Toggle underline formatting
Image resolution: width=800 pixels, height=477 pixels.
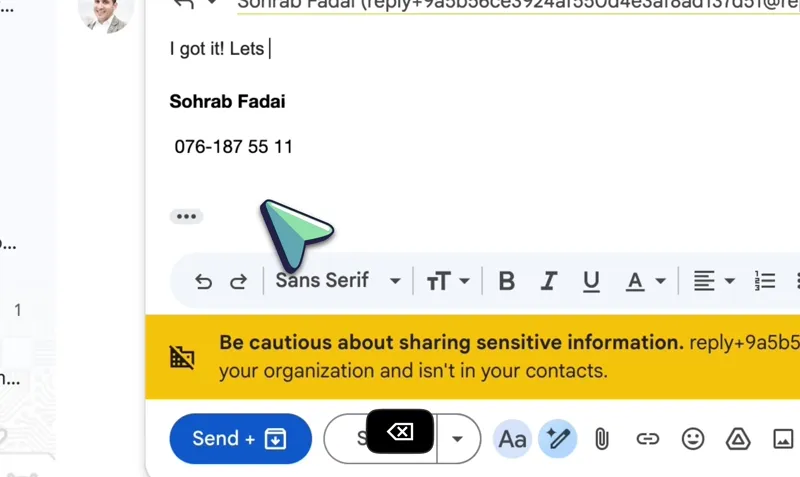click(591, 281)
